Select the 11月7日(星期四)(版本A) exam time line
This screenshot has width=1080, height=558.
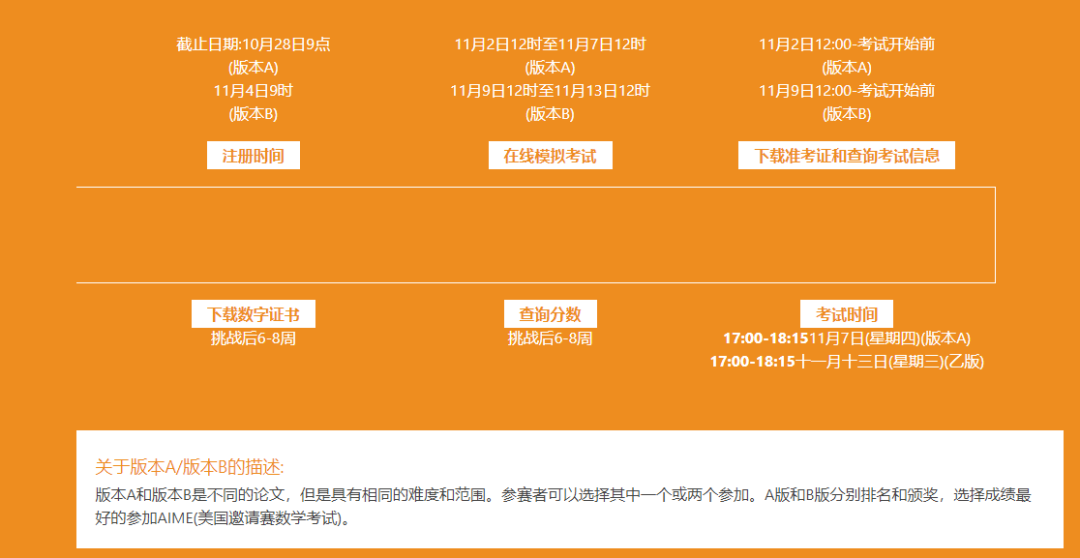pyautogui.click(x=847, y=339)
